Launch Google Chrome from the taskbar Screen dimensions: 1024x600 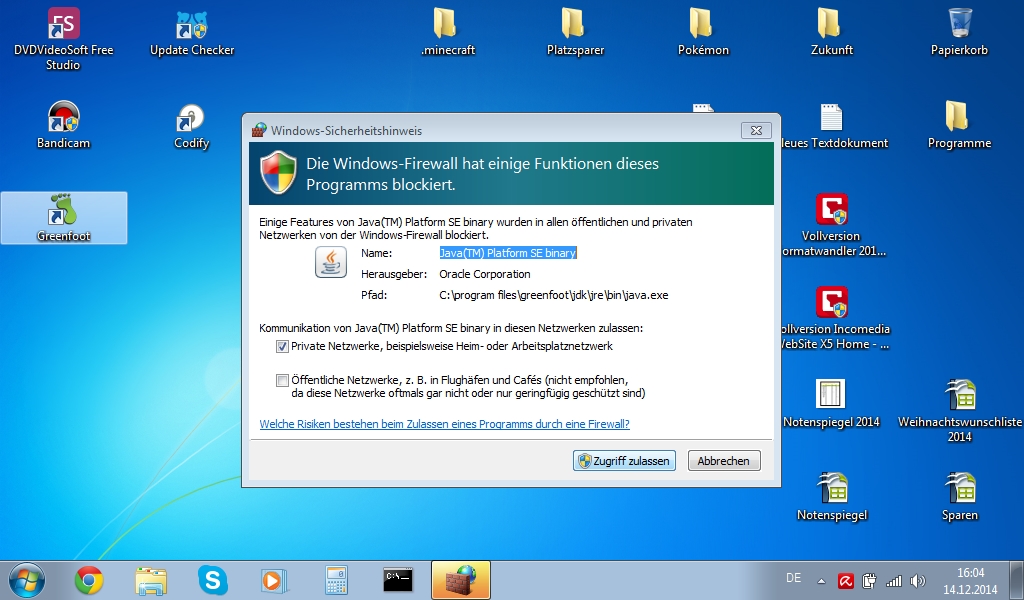tap(89, 580)
